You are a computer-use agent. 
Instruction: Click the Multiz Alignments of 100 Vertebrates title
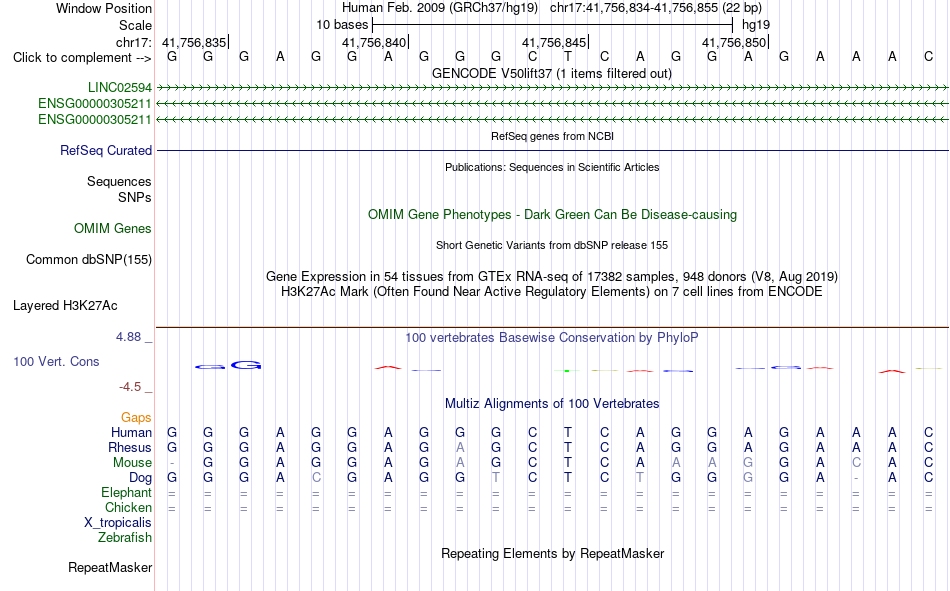tap(552, 404)
